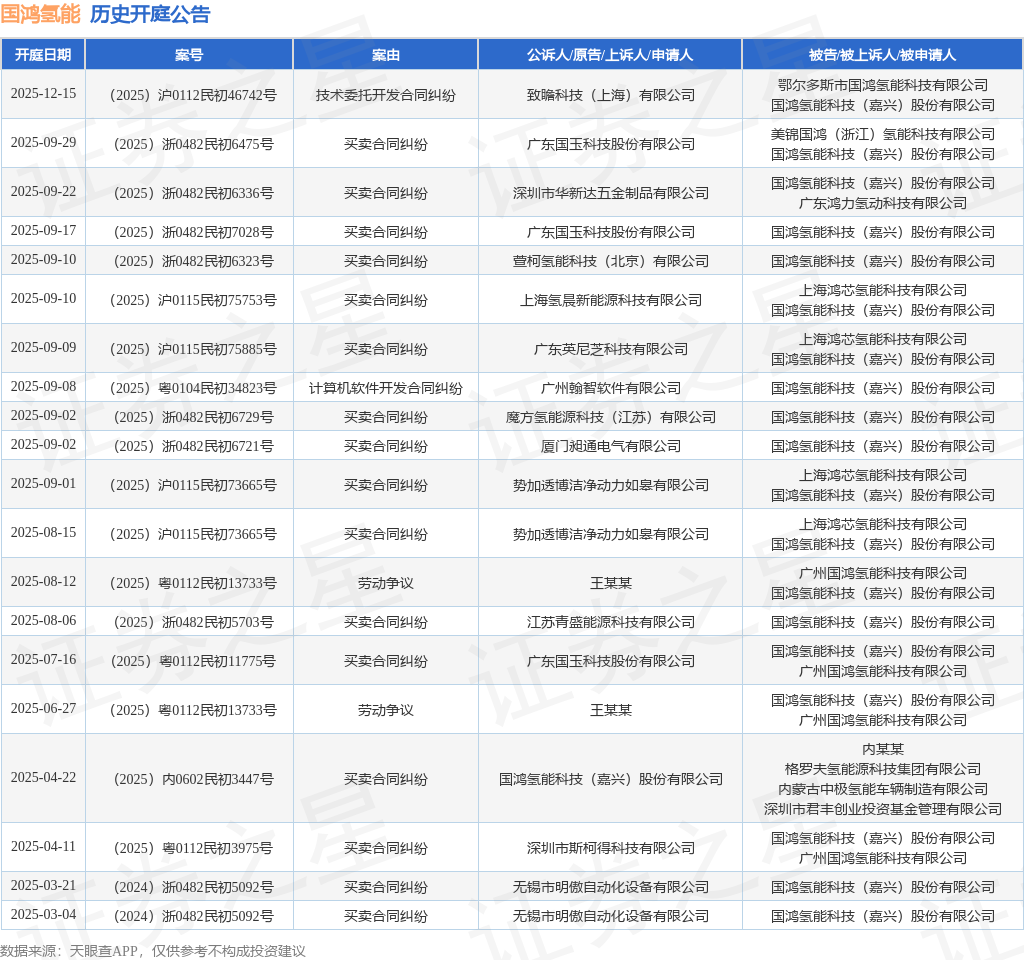Select the 被告/被上诉人/被申请人 column header
Image resolution: width=1024 pixels, height=960 pixels.
(x=882, y=55)
